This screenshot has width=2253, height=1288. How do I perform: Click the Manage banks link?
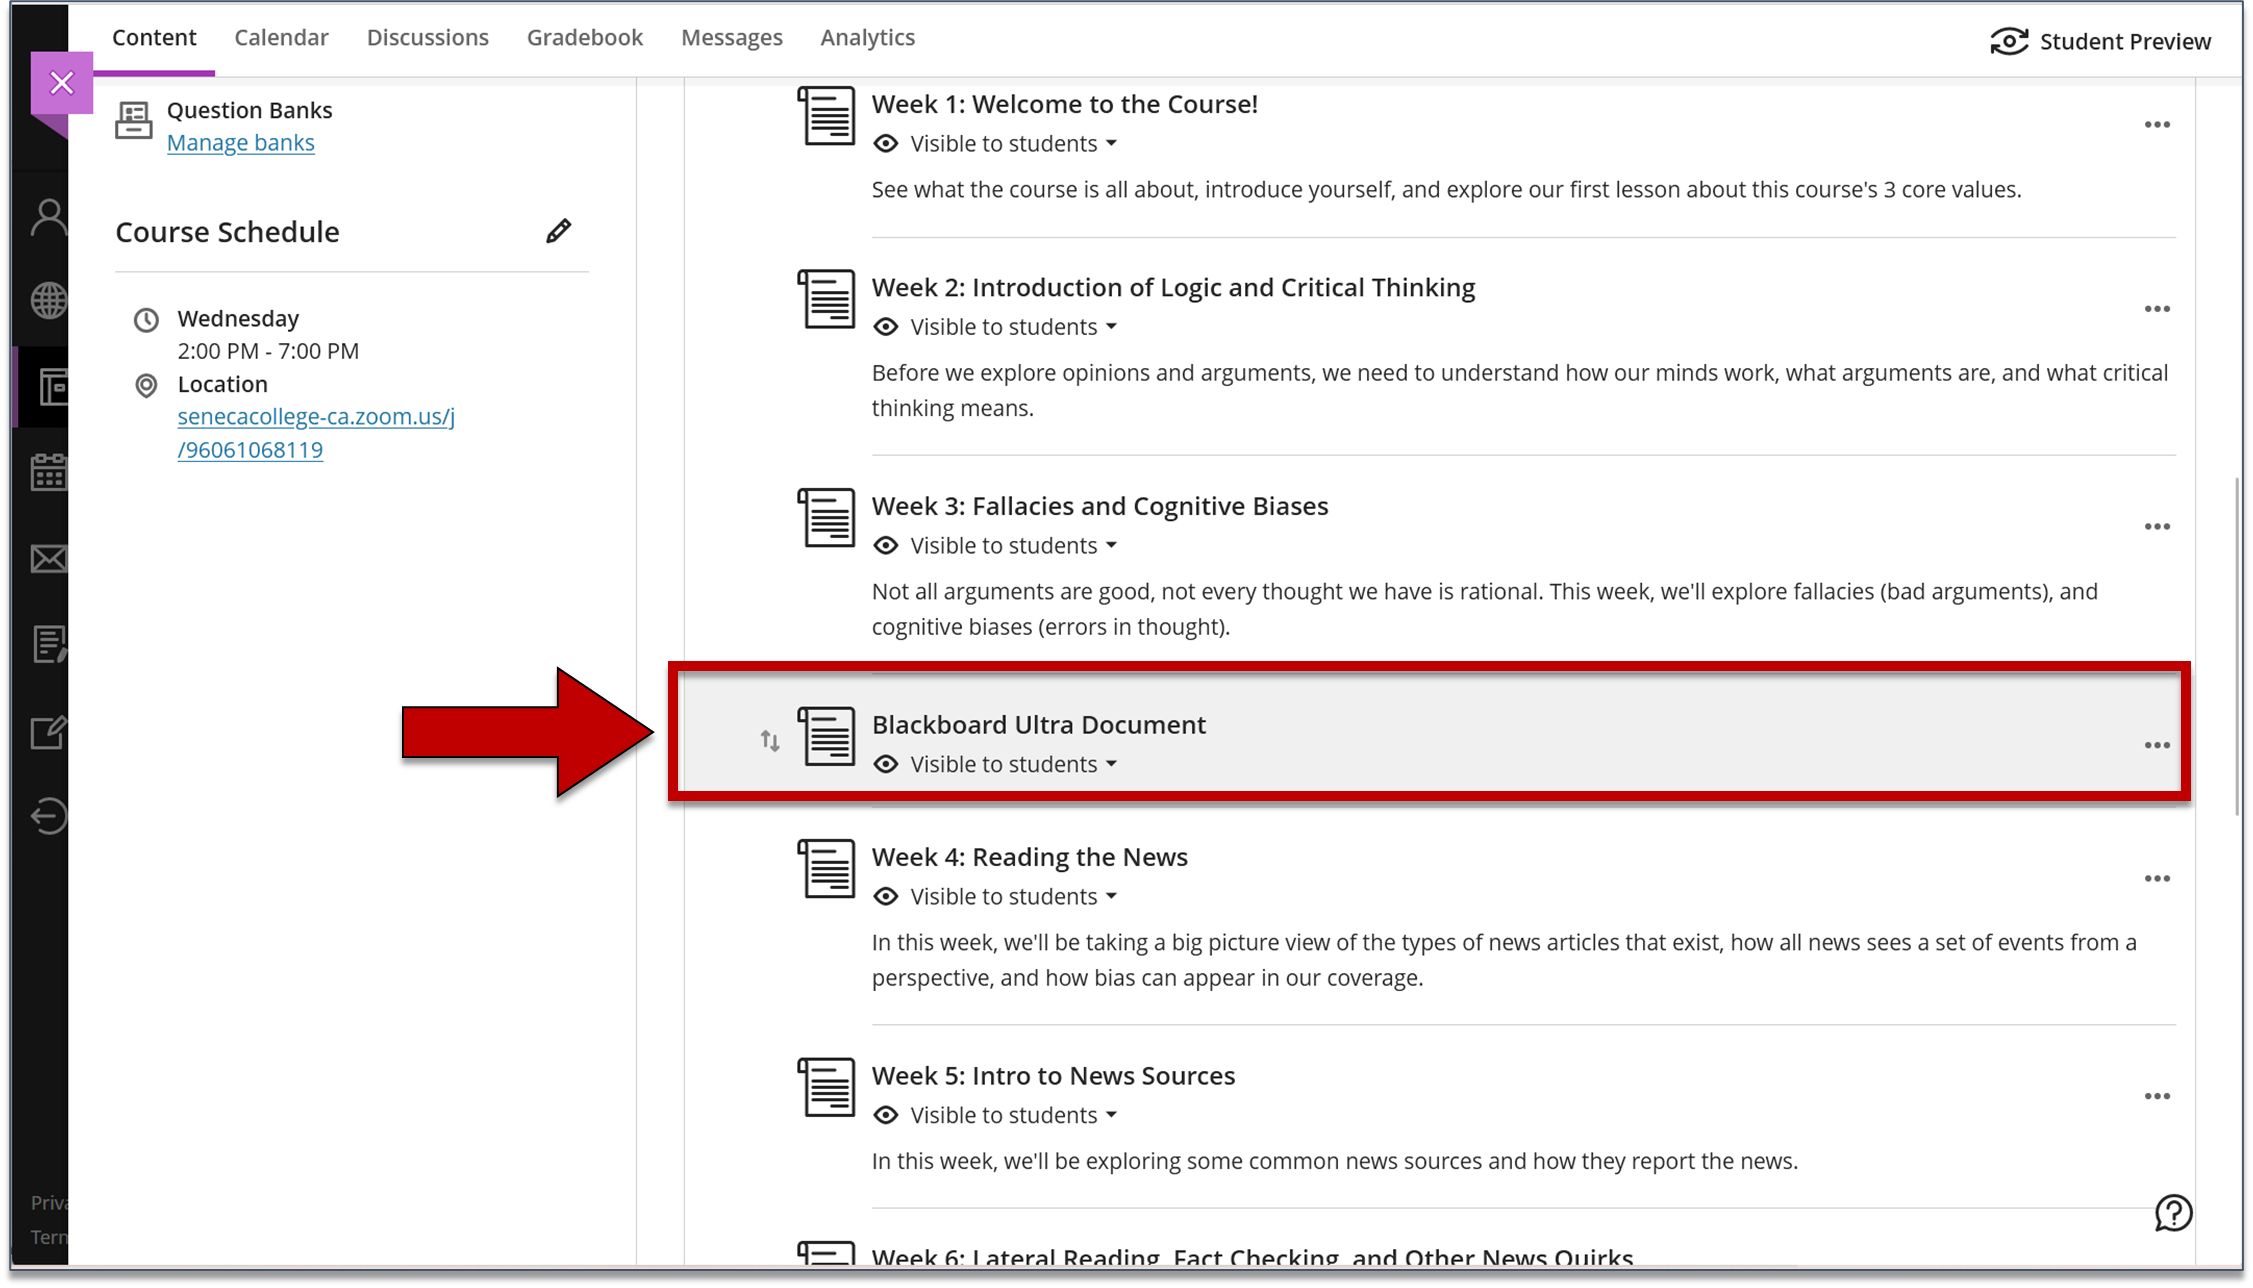point(240,141)
